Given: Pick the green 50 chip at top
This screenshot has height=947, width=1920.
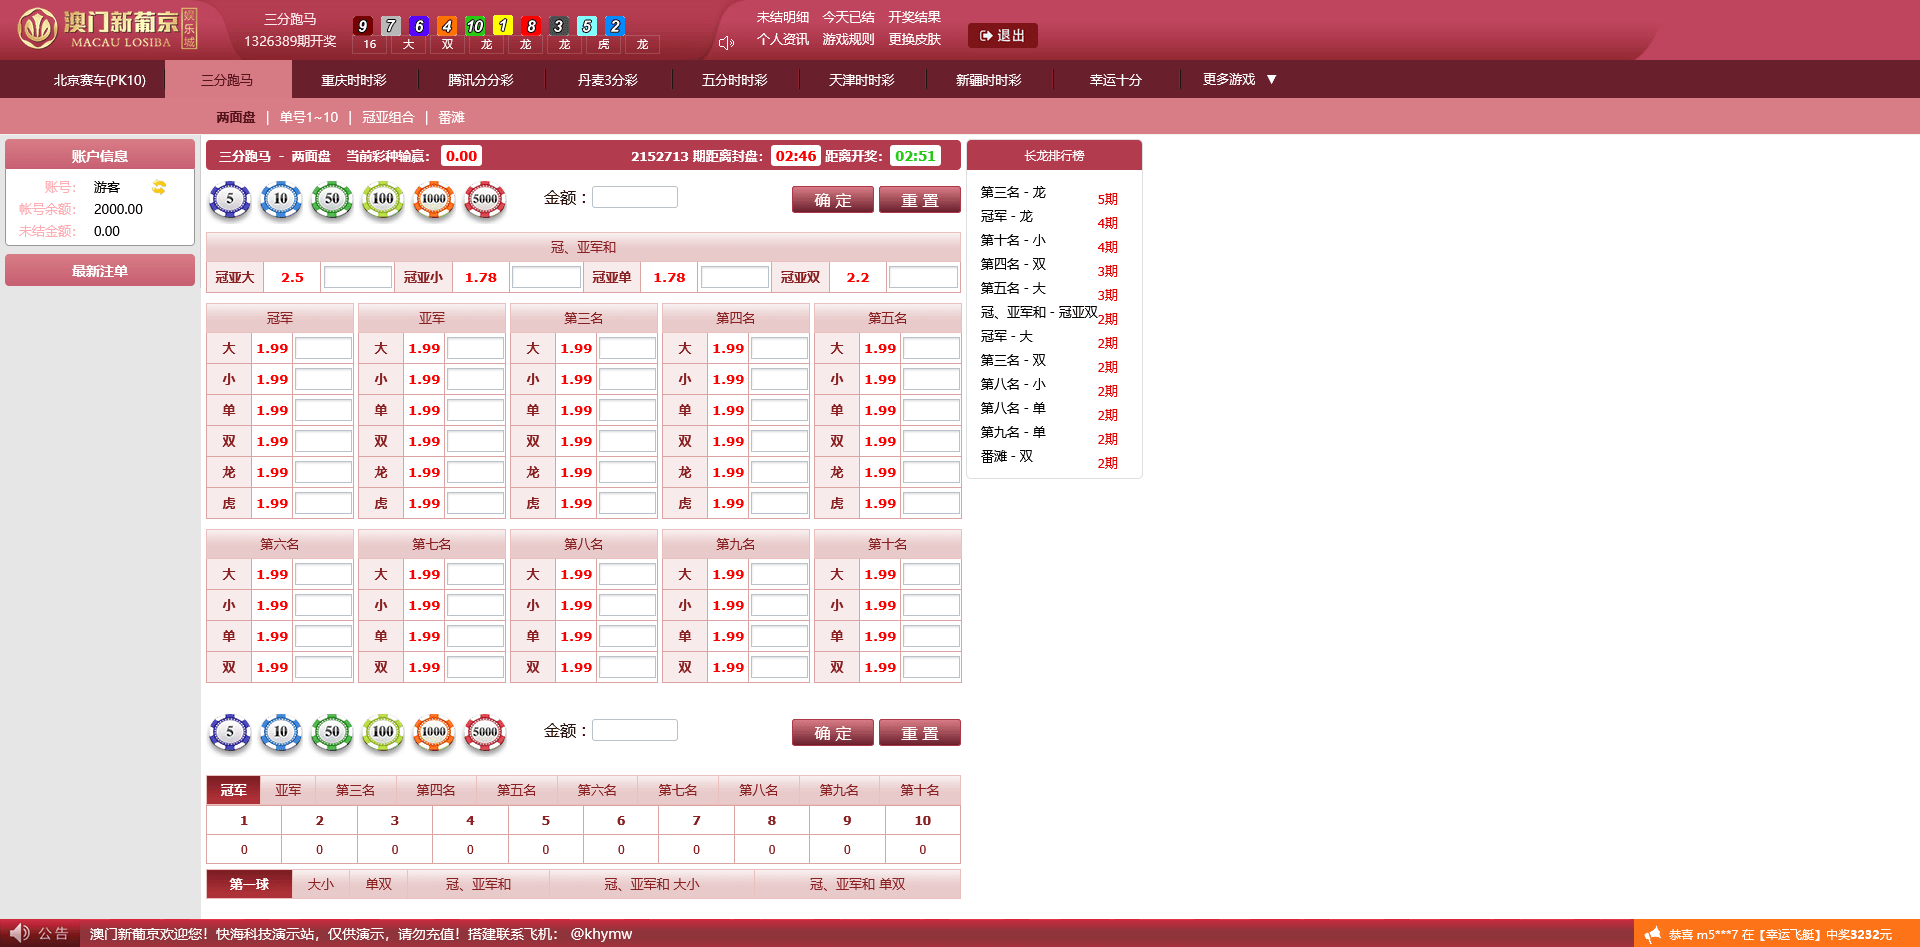Looking at the screenshot, I should point(332,200).
